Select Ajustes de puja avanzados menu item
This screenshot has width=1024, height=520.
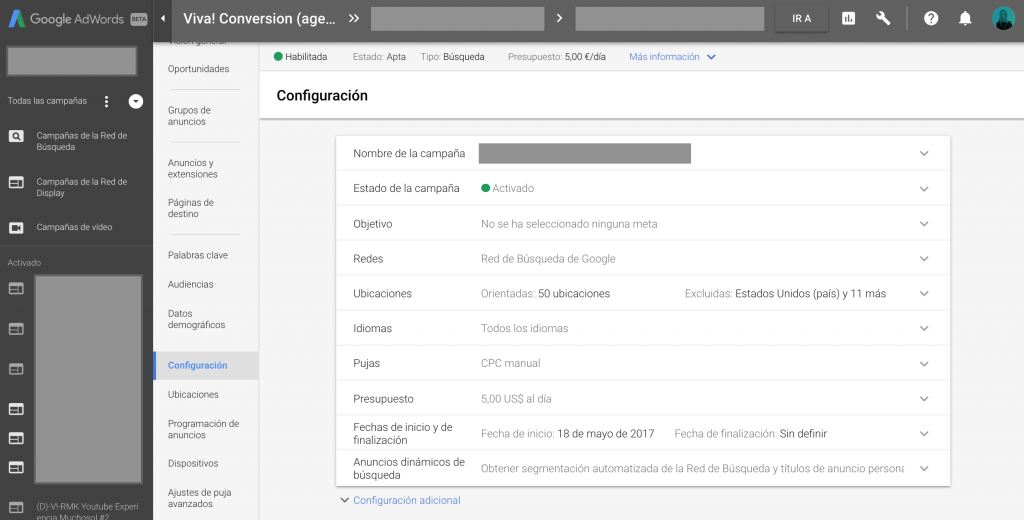pyautogui.click(x=200, y=498)
